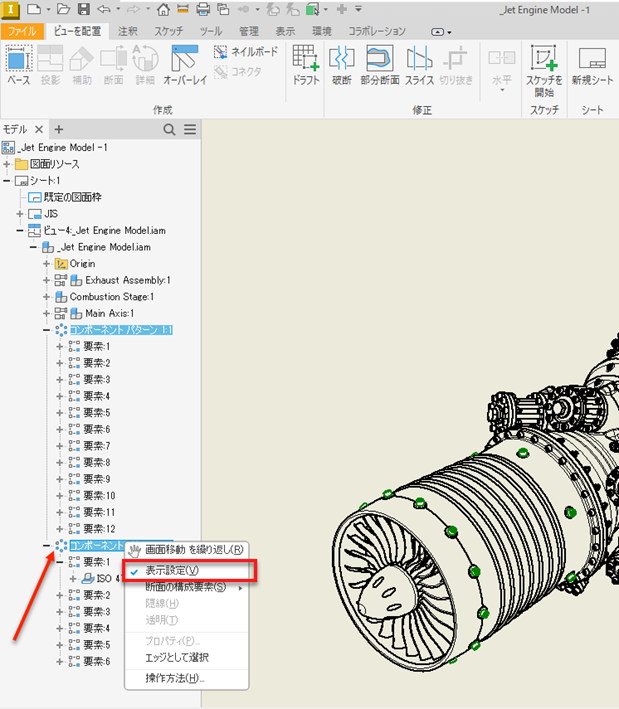Choose the スライス (Slice) tool
The image size is (619, 709).
(419, 66)
